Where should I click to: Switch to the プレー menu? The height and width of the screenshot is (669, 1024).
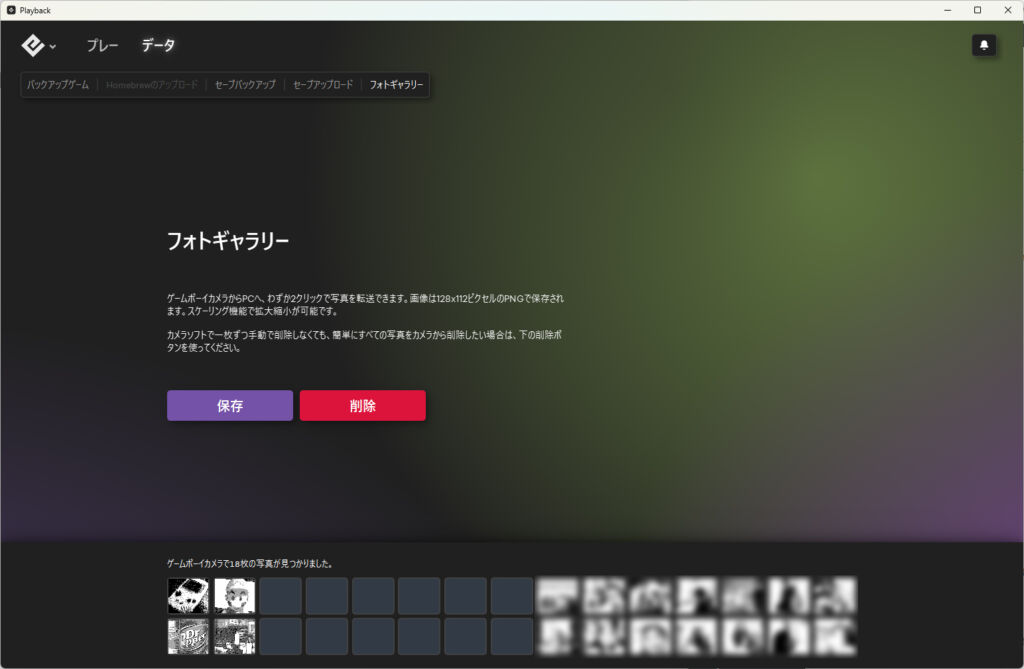click(102, 45)
